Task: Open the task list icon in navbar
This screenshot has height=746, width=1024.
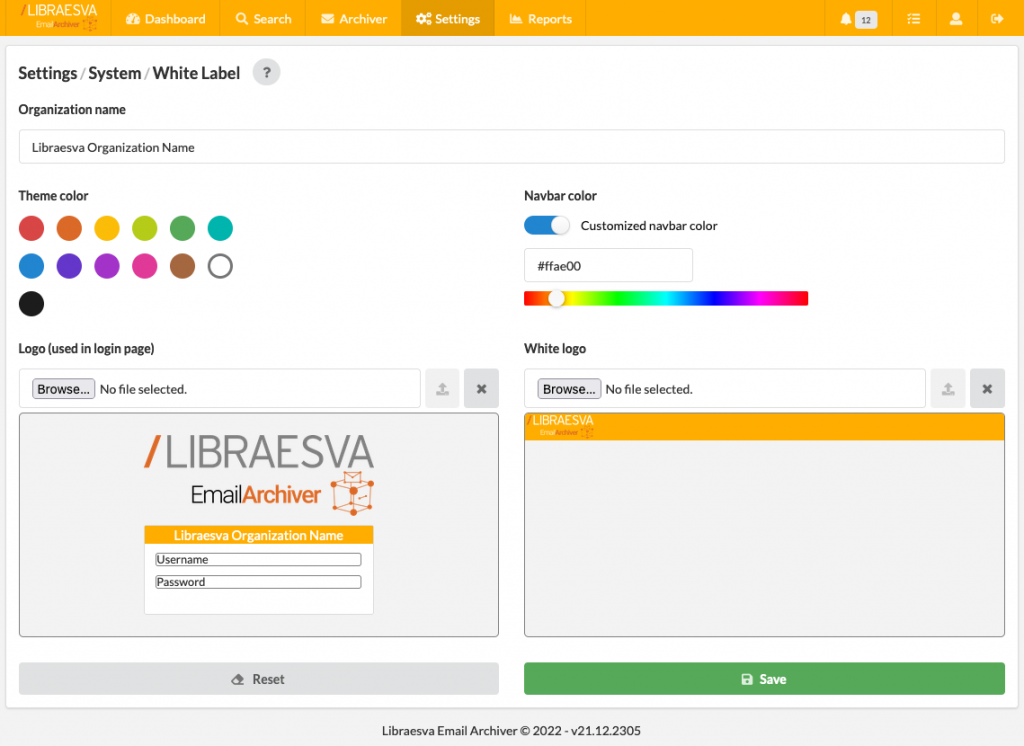Action: (x=914, y=19)
